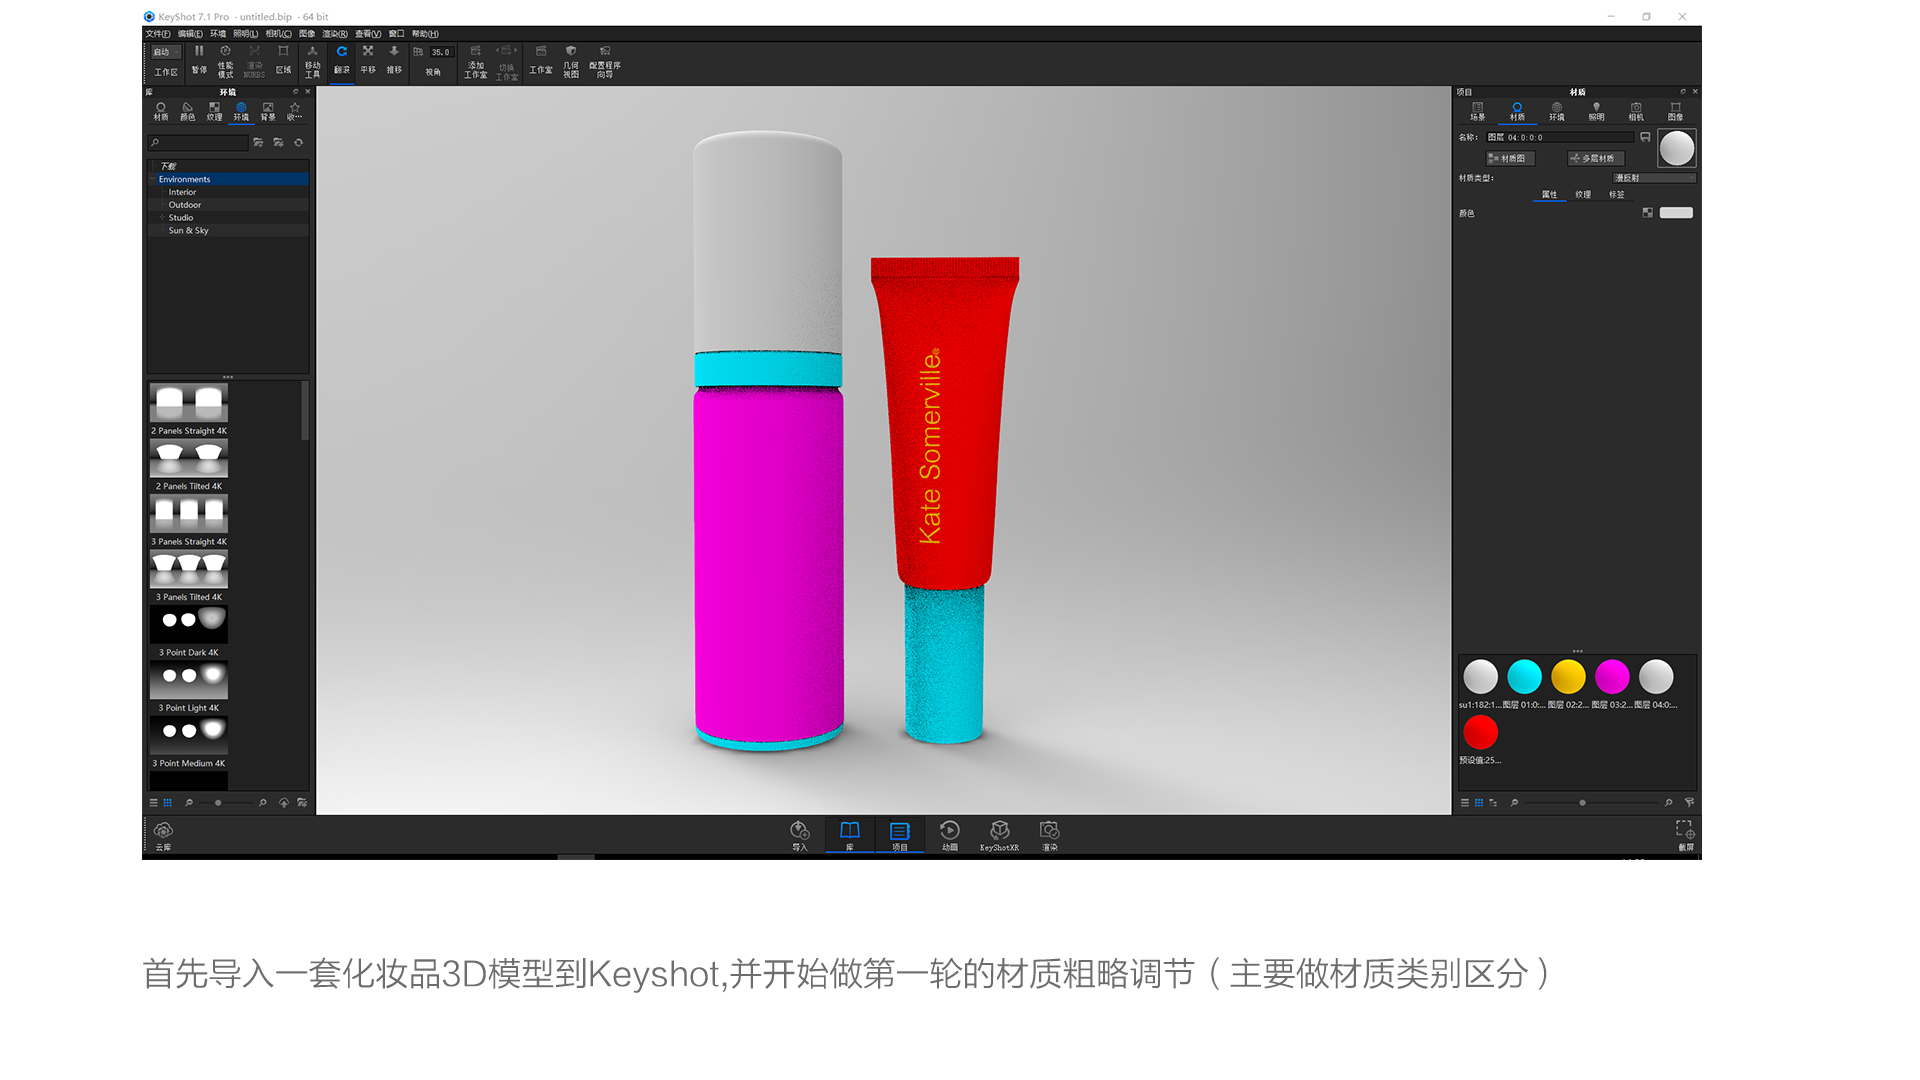
Task: Enable performance mode (性能模式)
Action: (x=224, y=60)
